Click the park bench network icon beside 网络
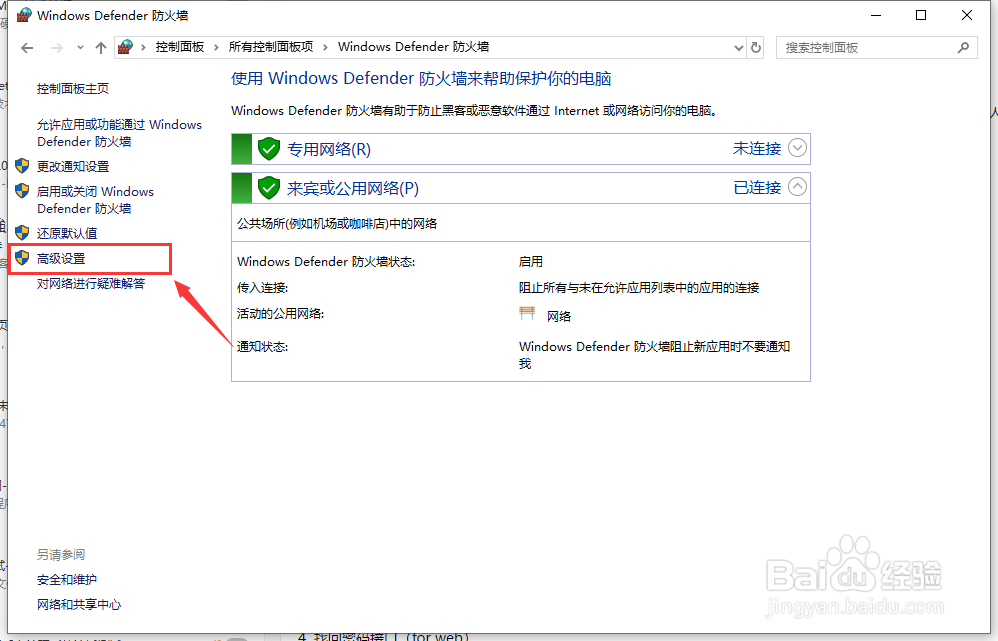The image size is (998, 641). [x=527, y=313]
